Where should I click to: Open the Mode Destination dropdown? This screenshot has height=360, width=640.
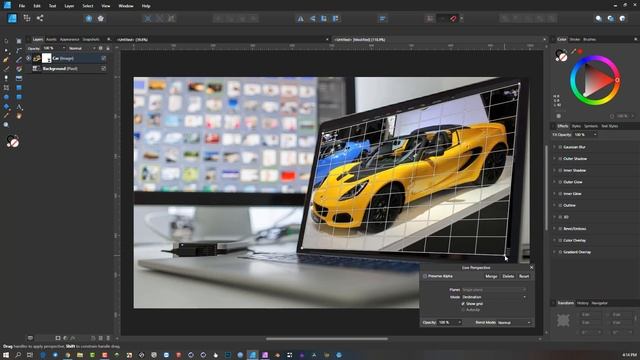[494, 297]
